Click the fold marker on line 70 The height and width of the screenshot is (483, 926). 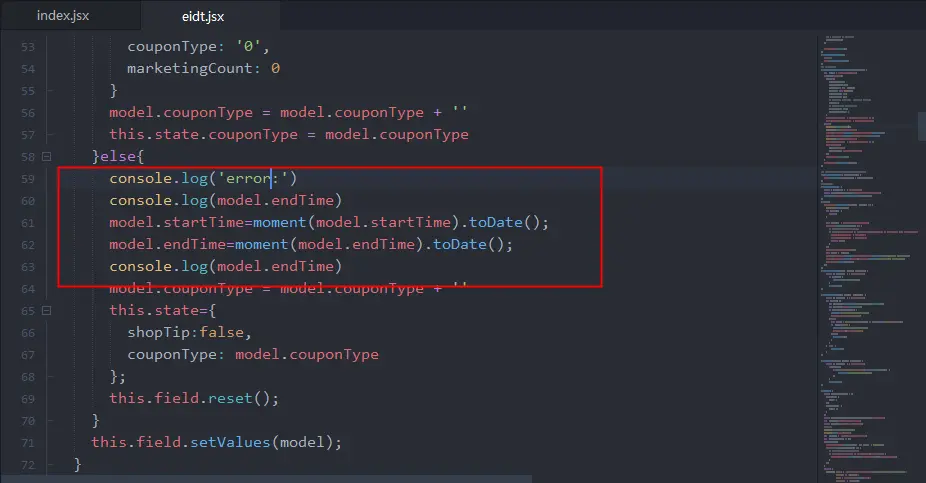tap(50, 421)
